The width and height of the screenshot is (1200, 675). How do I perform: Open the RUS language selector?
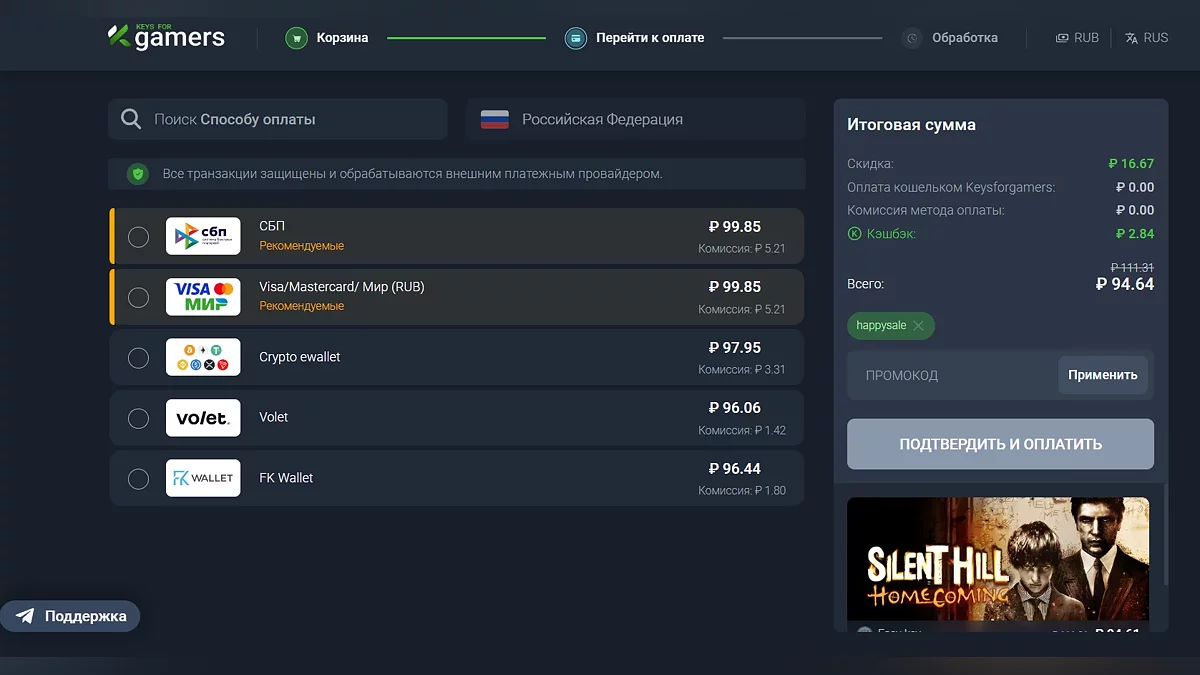click(1146, 38)
